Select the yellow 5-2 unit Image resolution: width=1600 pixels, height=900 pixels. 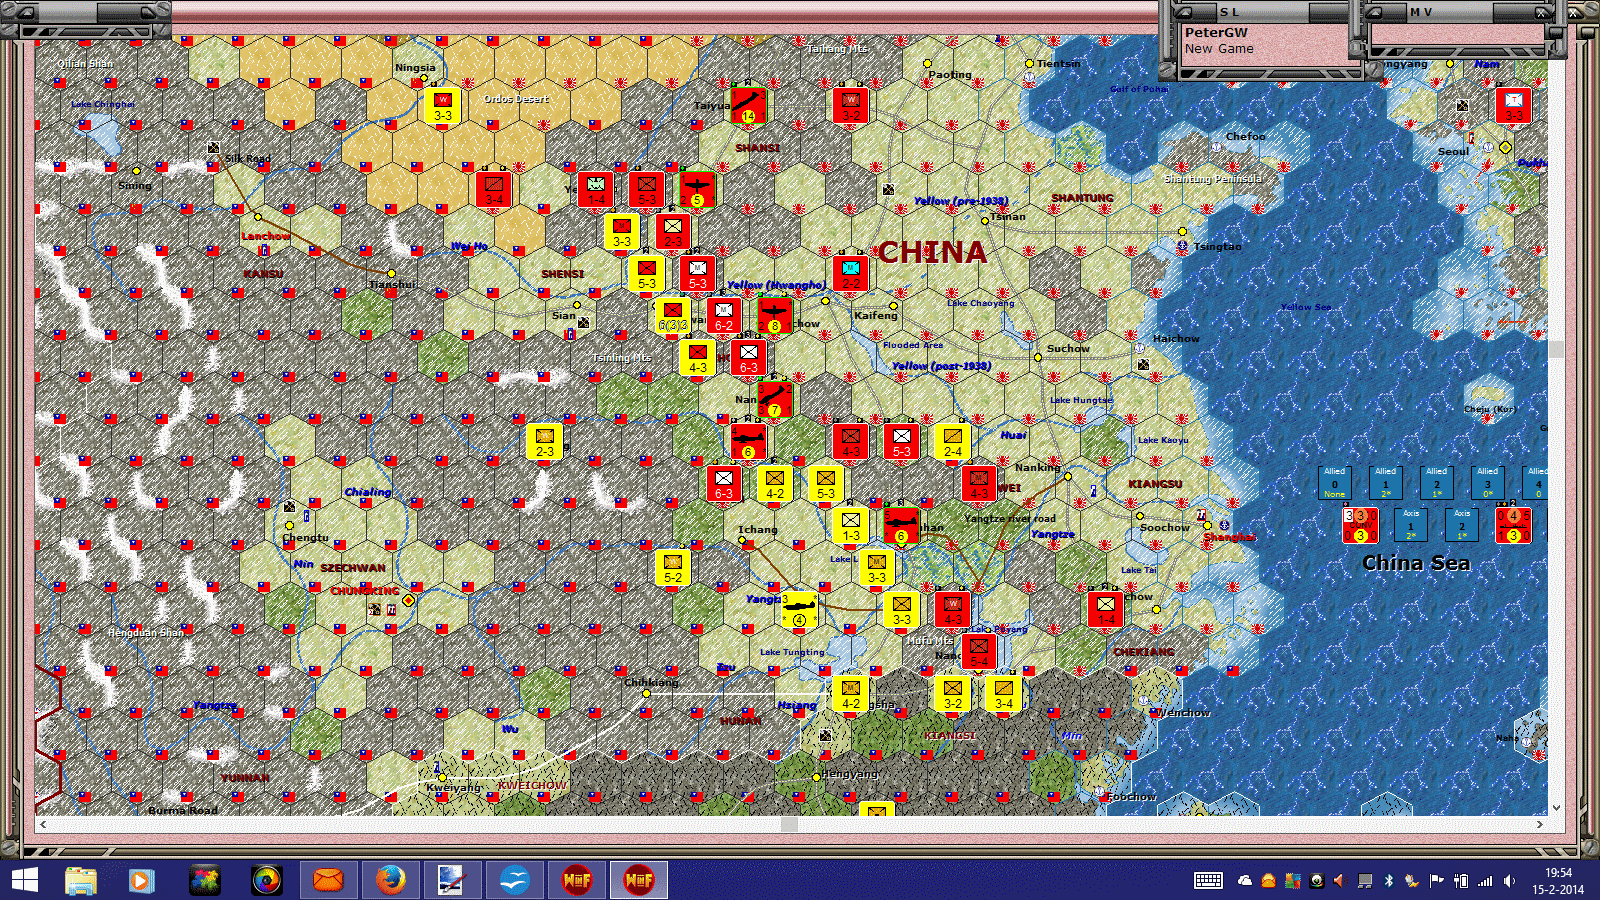click(x=672, y=568)
